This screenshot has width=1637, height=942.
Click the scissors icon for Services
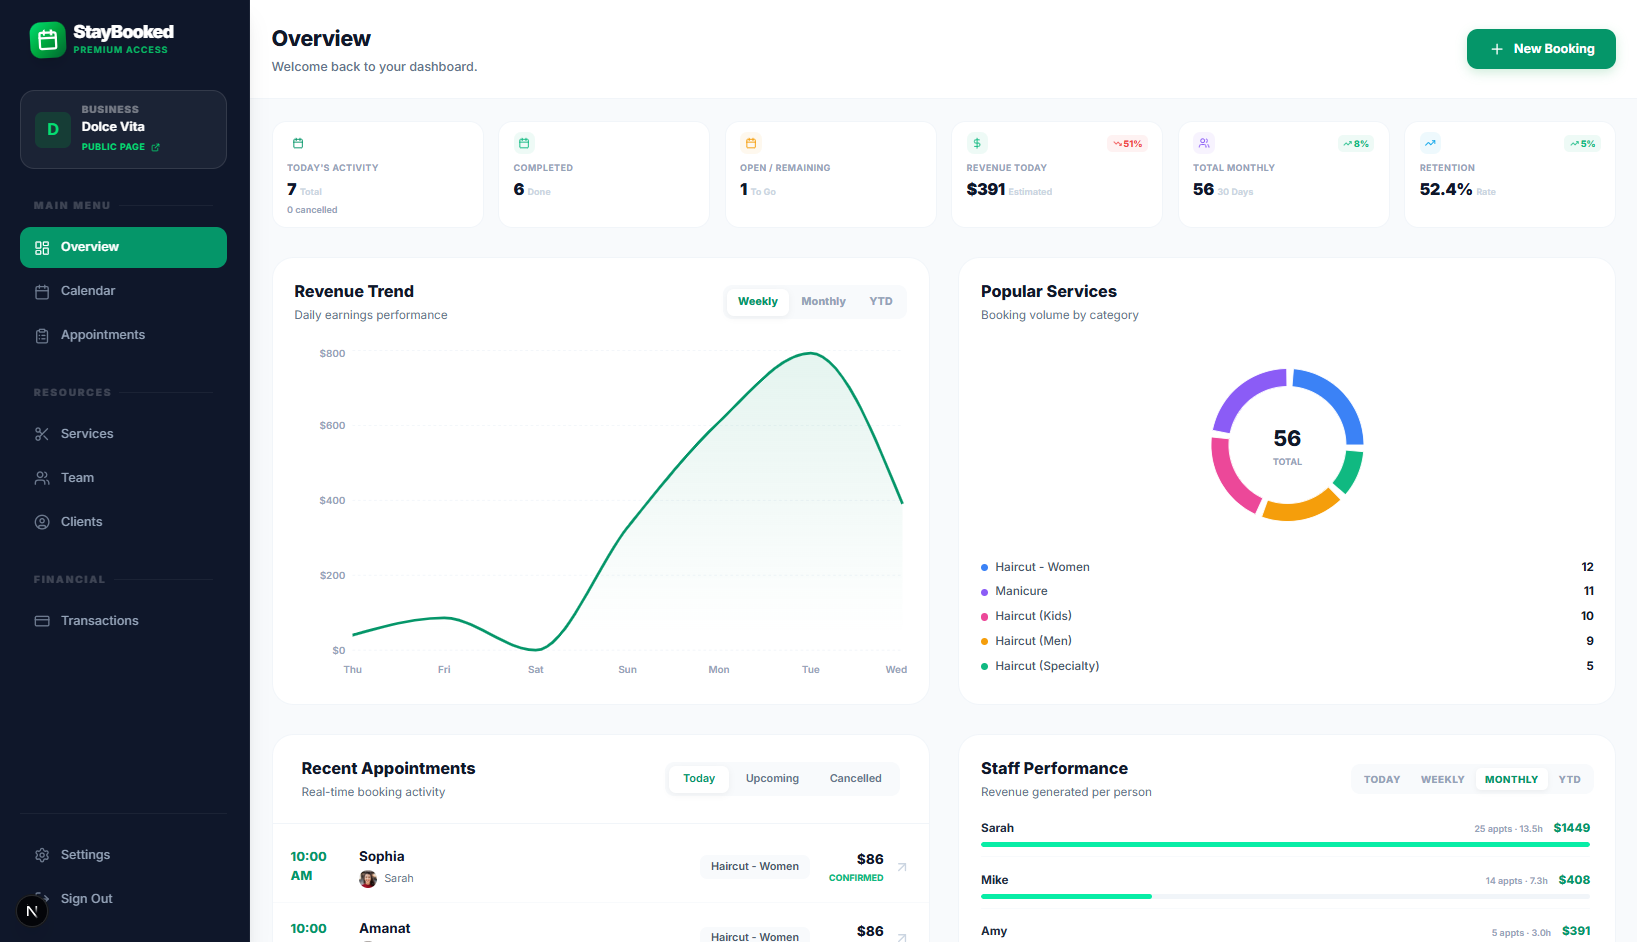click(42, 433)
